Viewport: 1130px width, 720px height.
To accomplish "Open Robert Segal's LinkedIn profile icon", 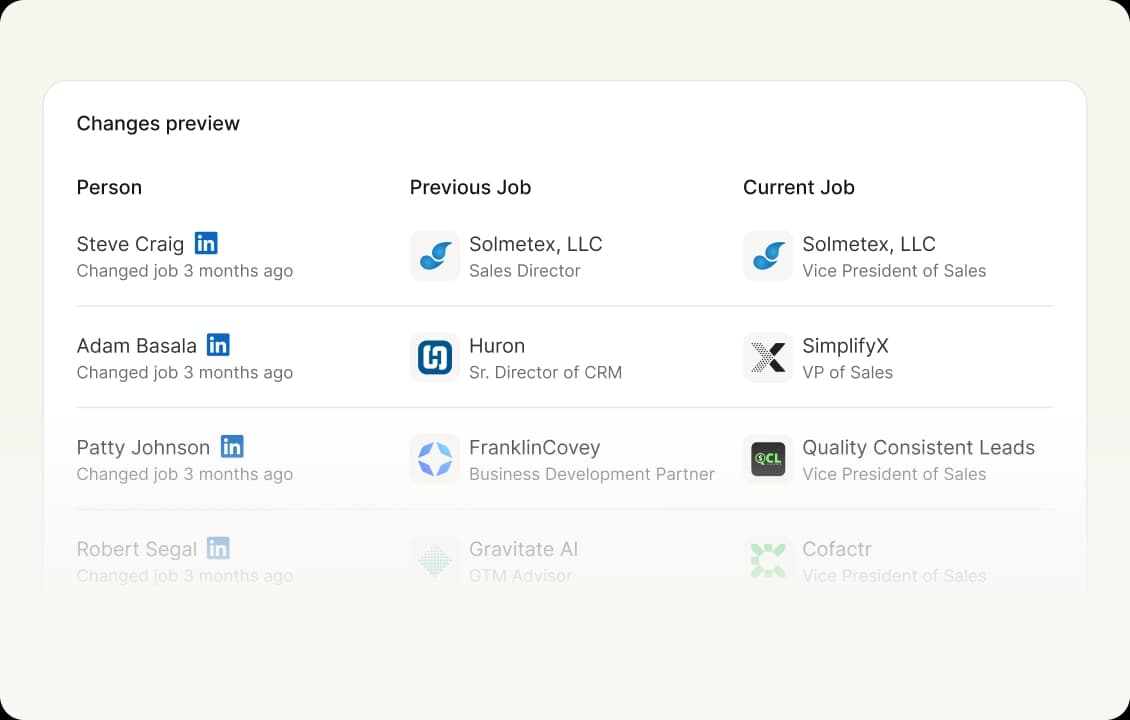I will (x=218, y=548).
